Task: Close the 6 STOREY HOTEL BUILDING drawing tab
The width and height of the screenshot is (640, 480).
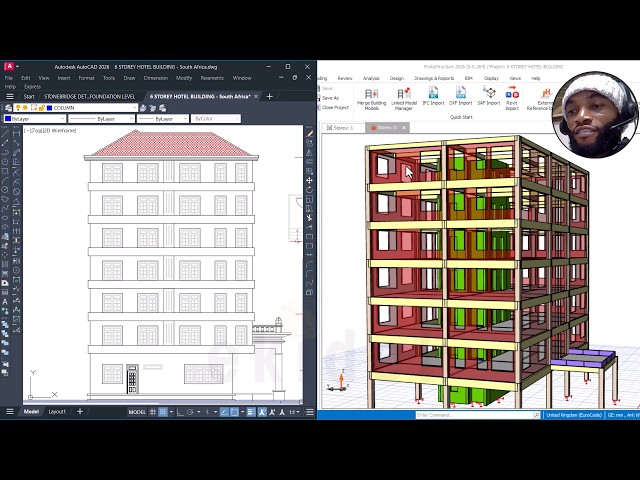Action: 256,96
